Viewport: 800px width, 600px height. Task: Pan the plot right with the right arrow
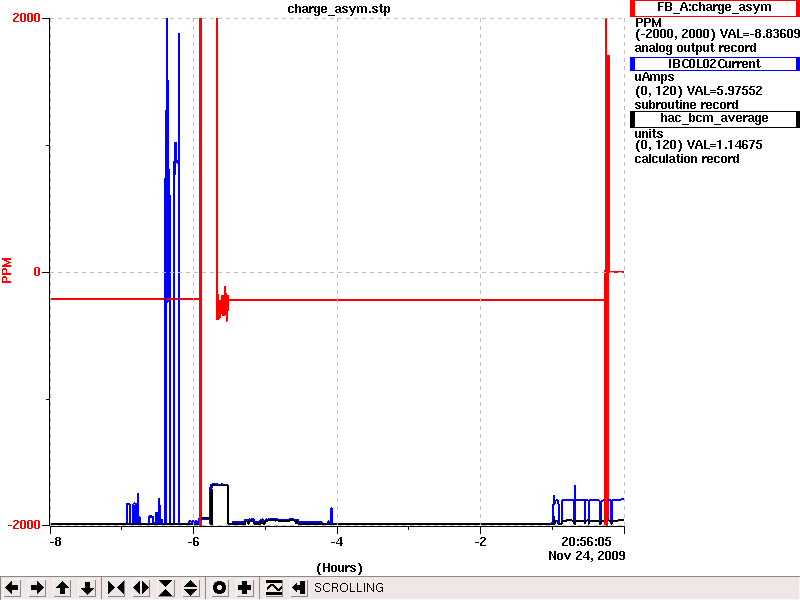point(37,588)
